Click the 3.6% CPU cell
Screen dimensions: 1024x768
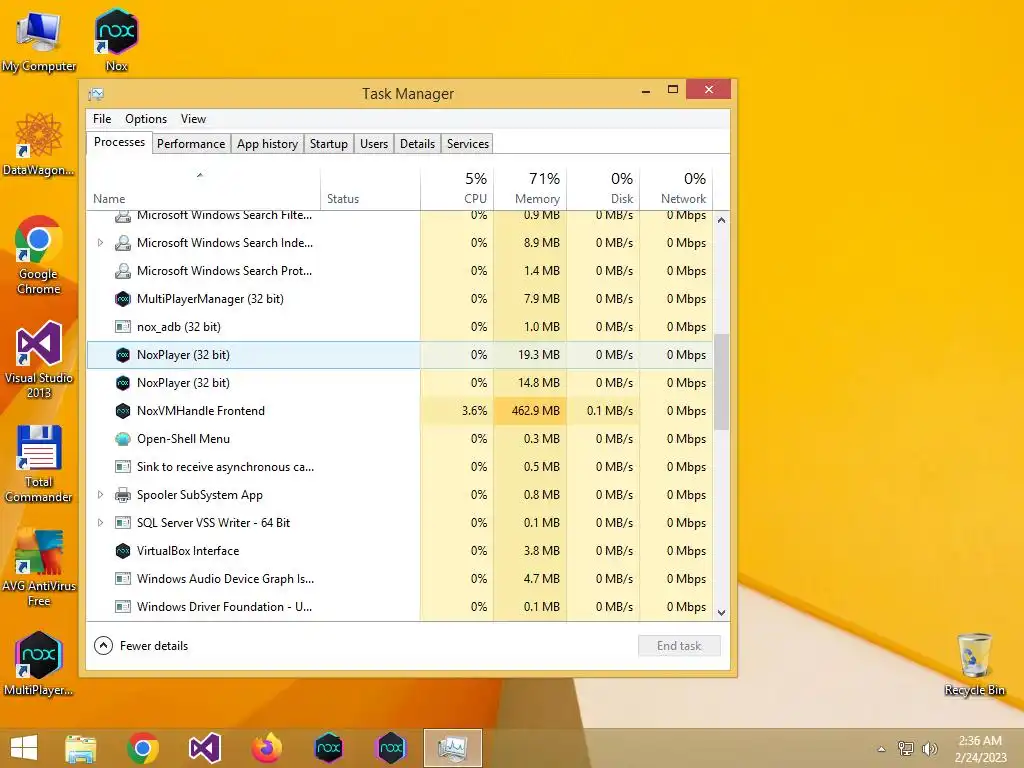tap(457, 411)
